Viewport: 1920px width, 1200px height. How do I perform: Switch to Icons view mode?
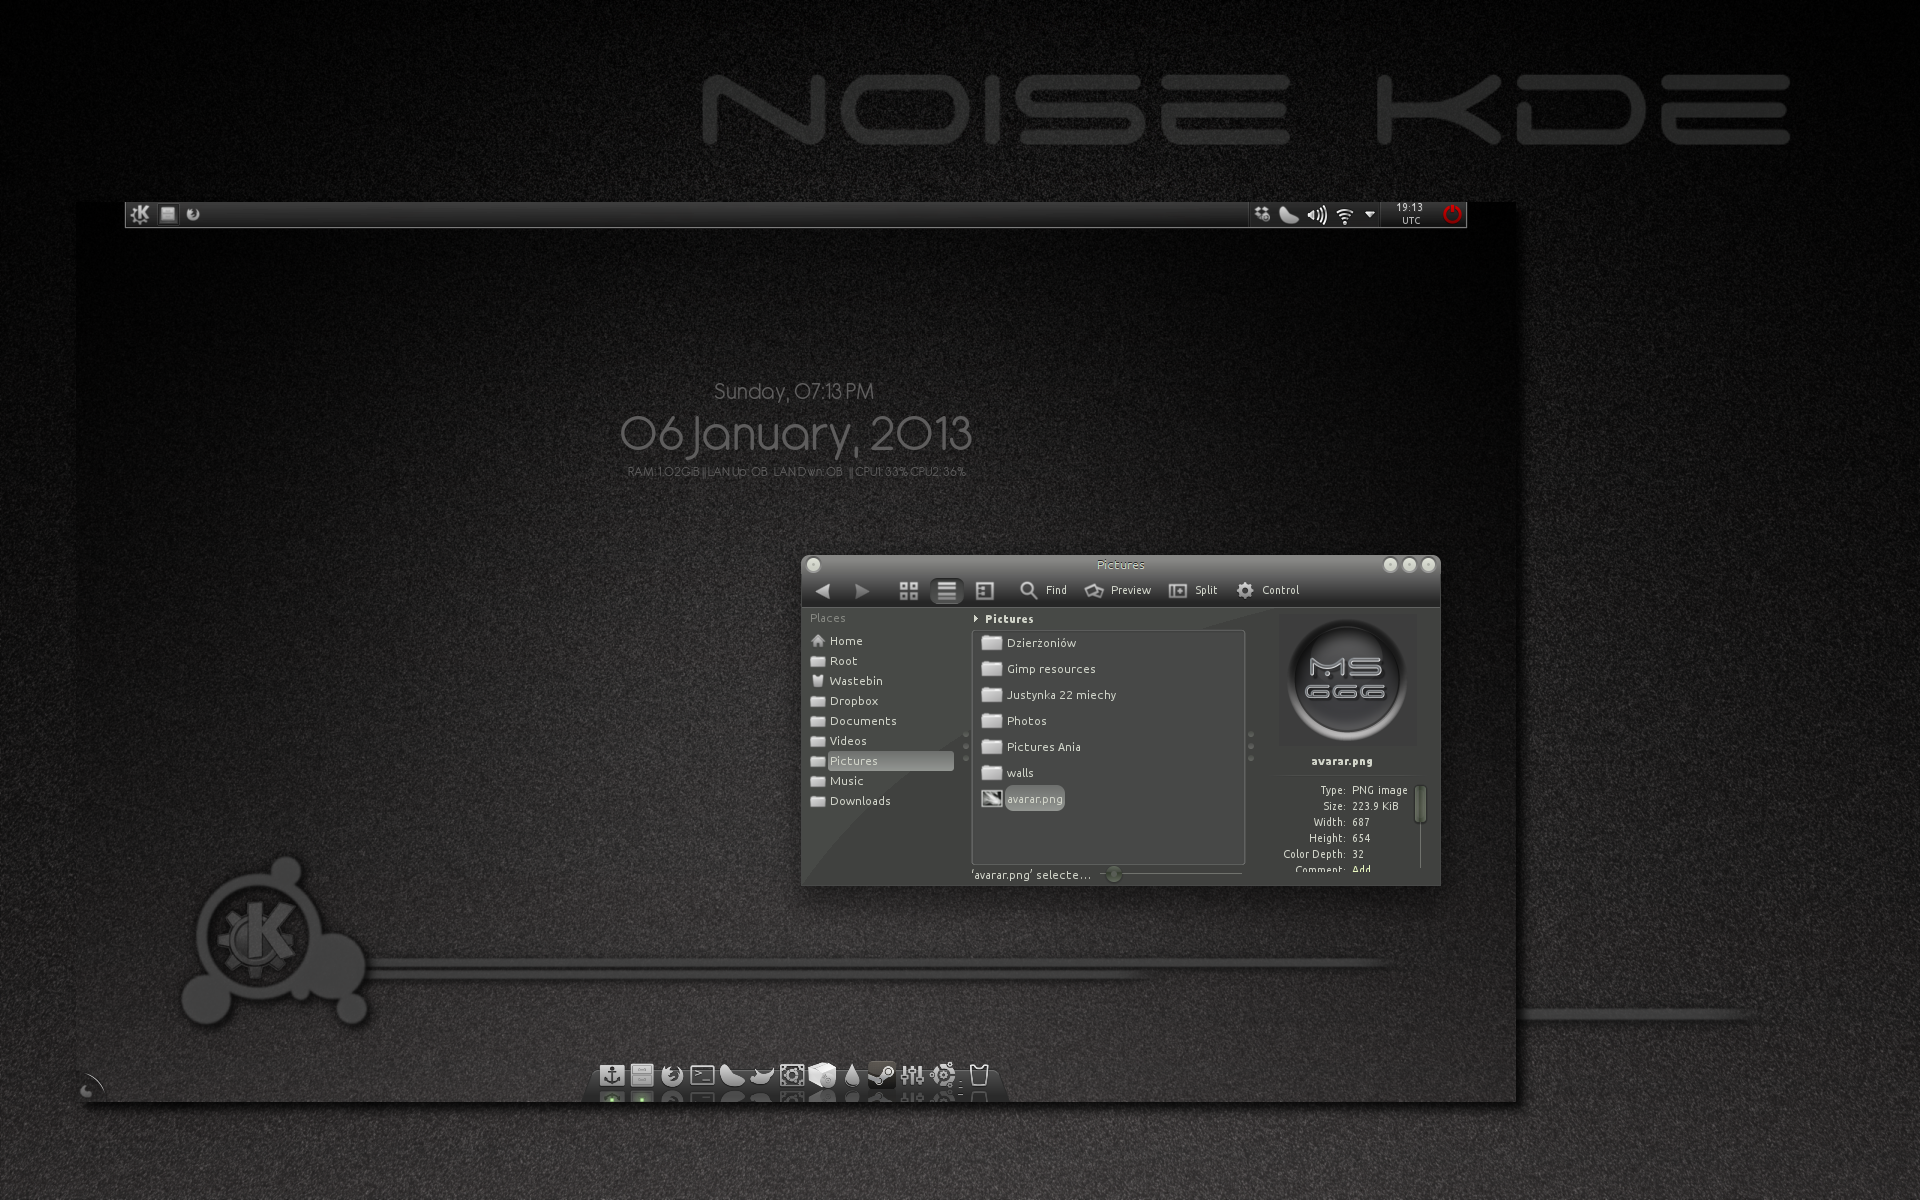908,591
